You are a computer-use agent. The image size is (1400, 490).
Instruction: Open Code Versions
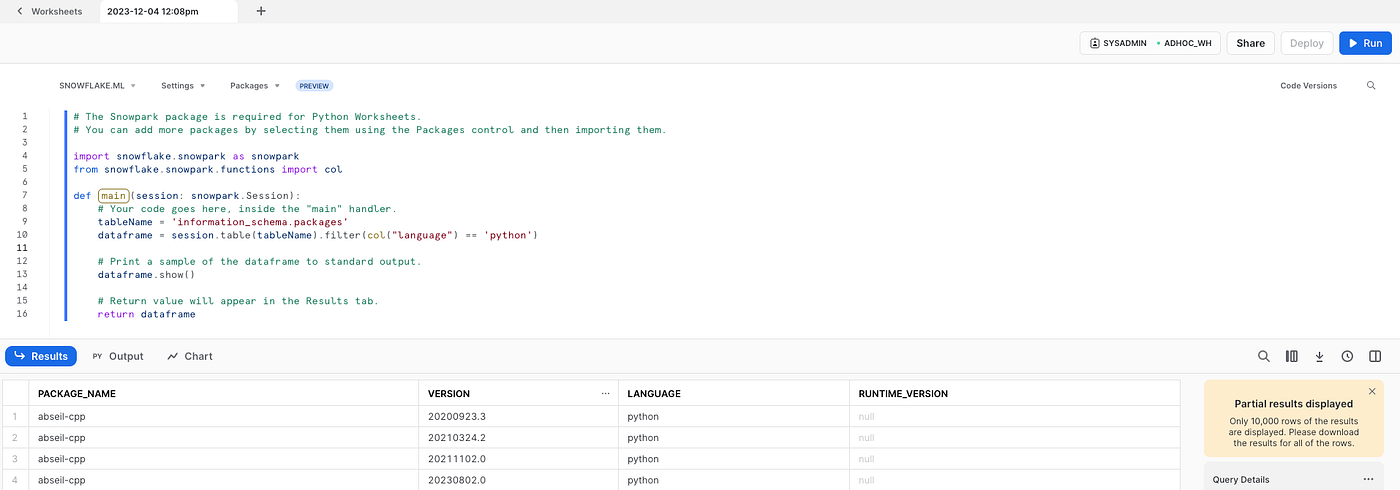1308,86
